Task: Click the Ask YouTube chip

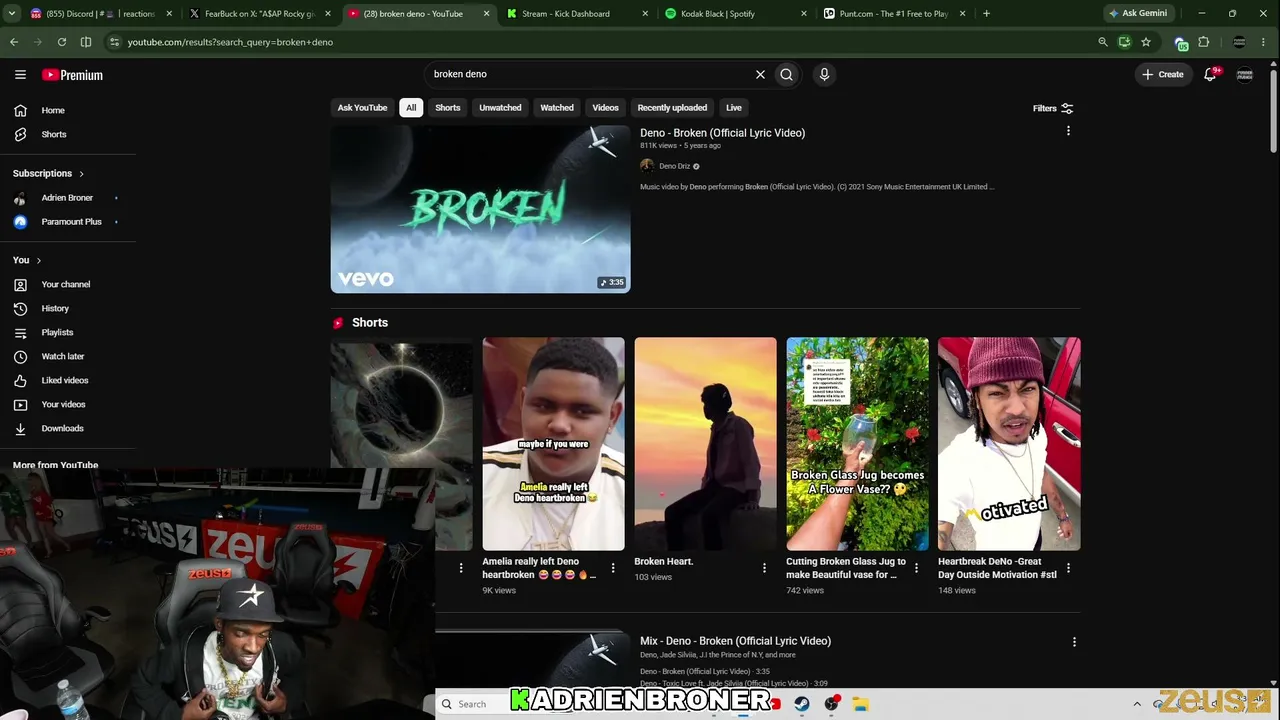Action: pos(362,108)
